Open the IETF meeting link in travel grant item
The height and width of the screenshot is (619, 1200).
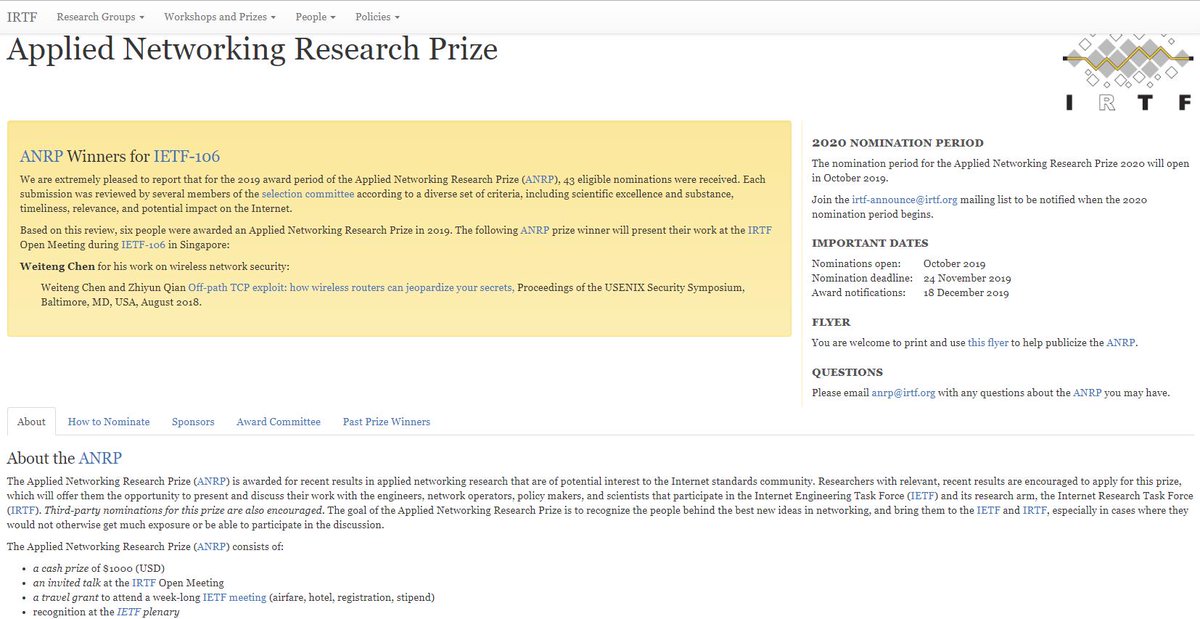click(235, 598)
